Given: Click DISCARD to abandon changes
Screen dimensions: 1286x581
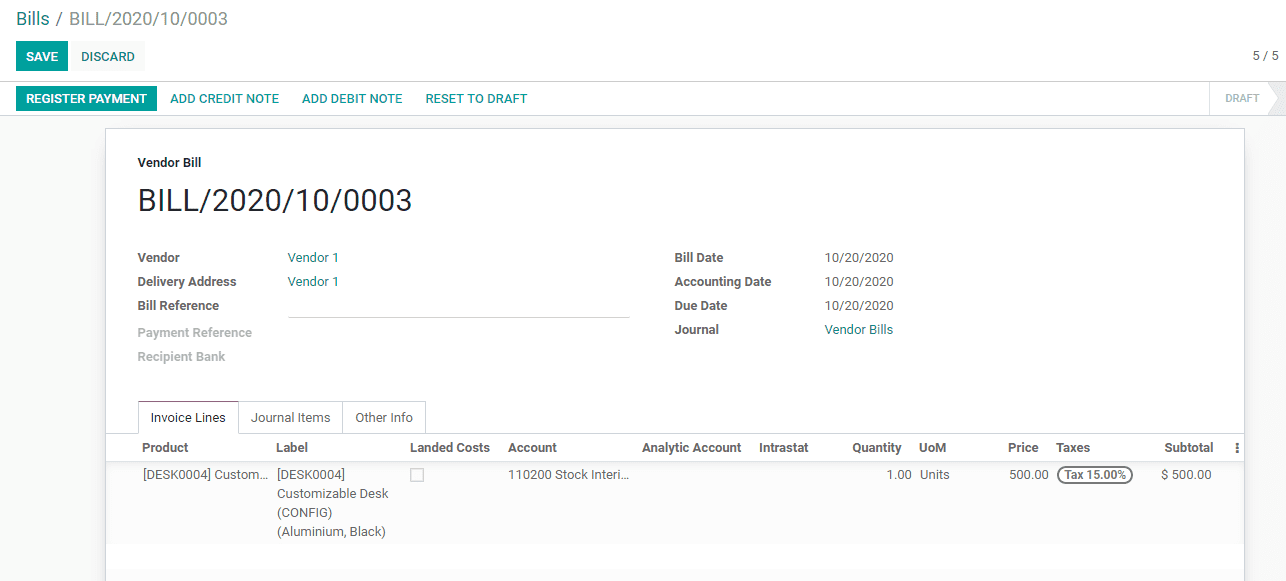Looking at the screenshot, I should point(107,56).
